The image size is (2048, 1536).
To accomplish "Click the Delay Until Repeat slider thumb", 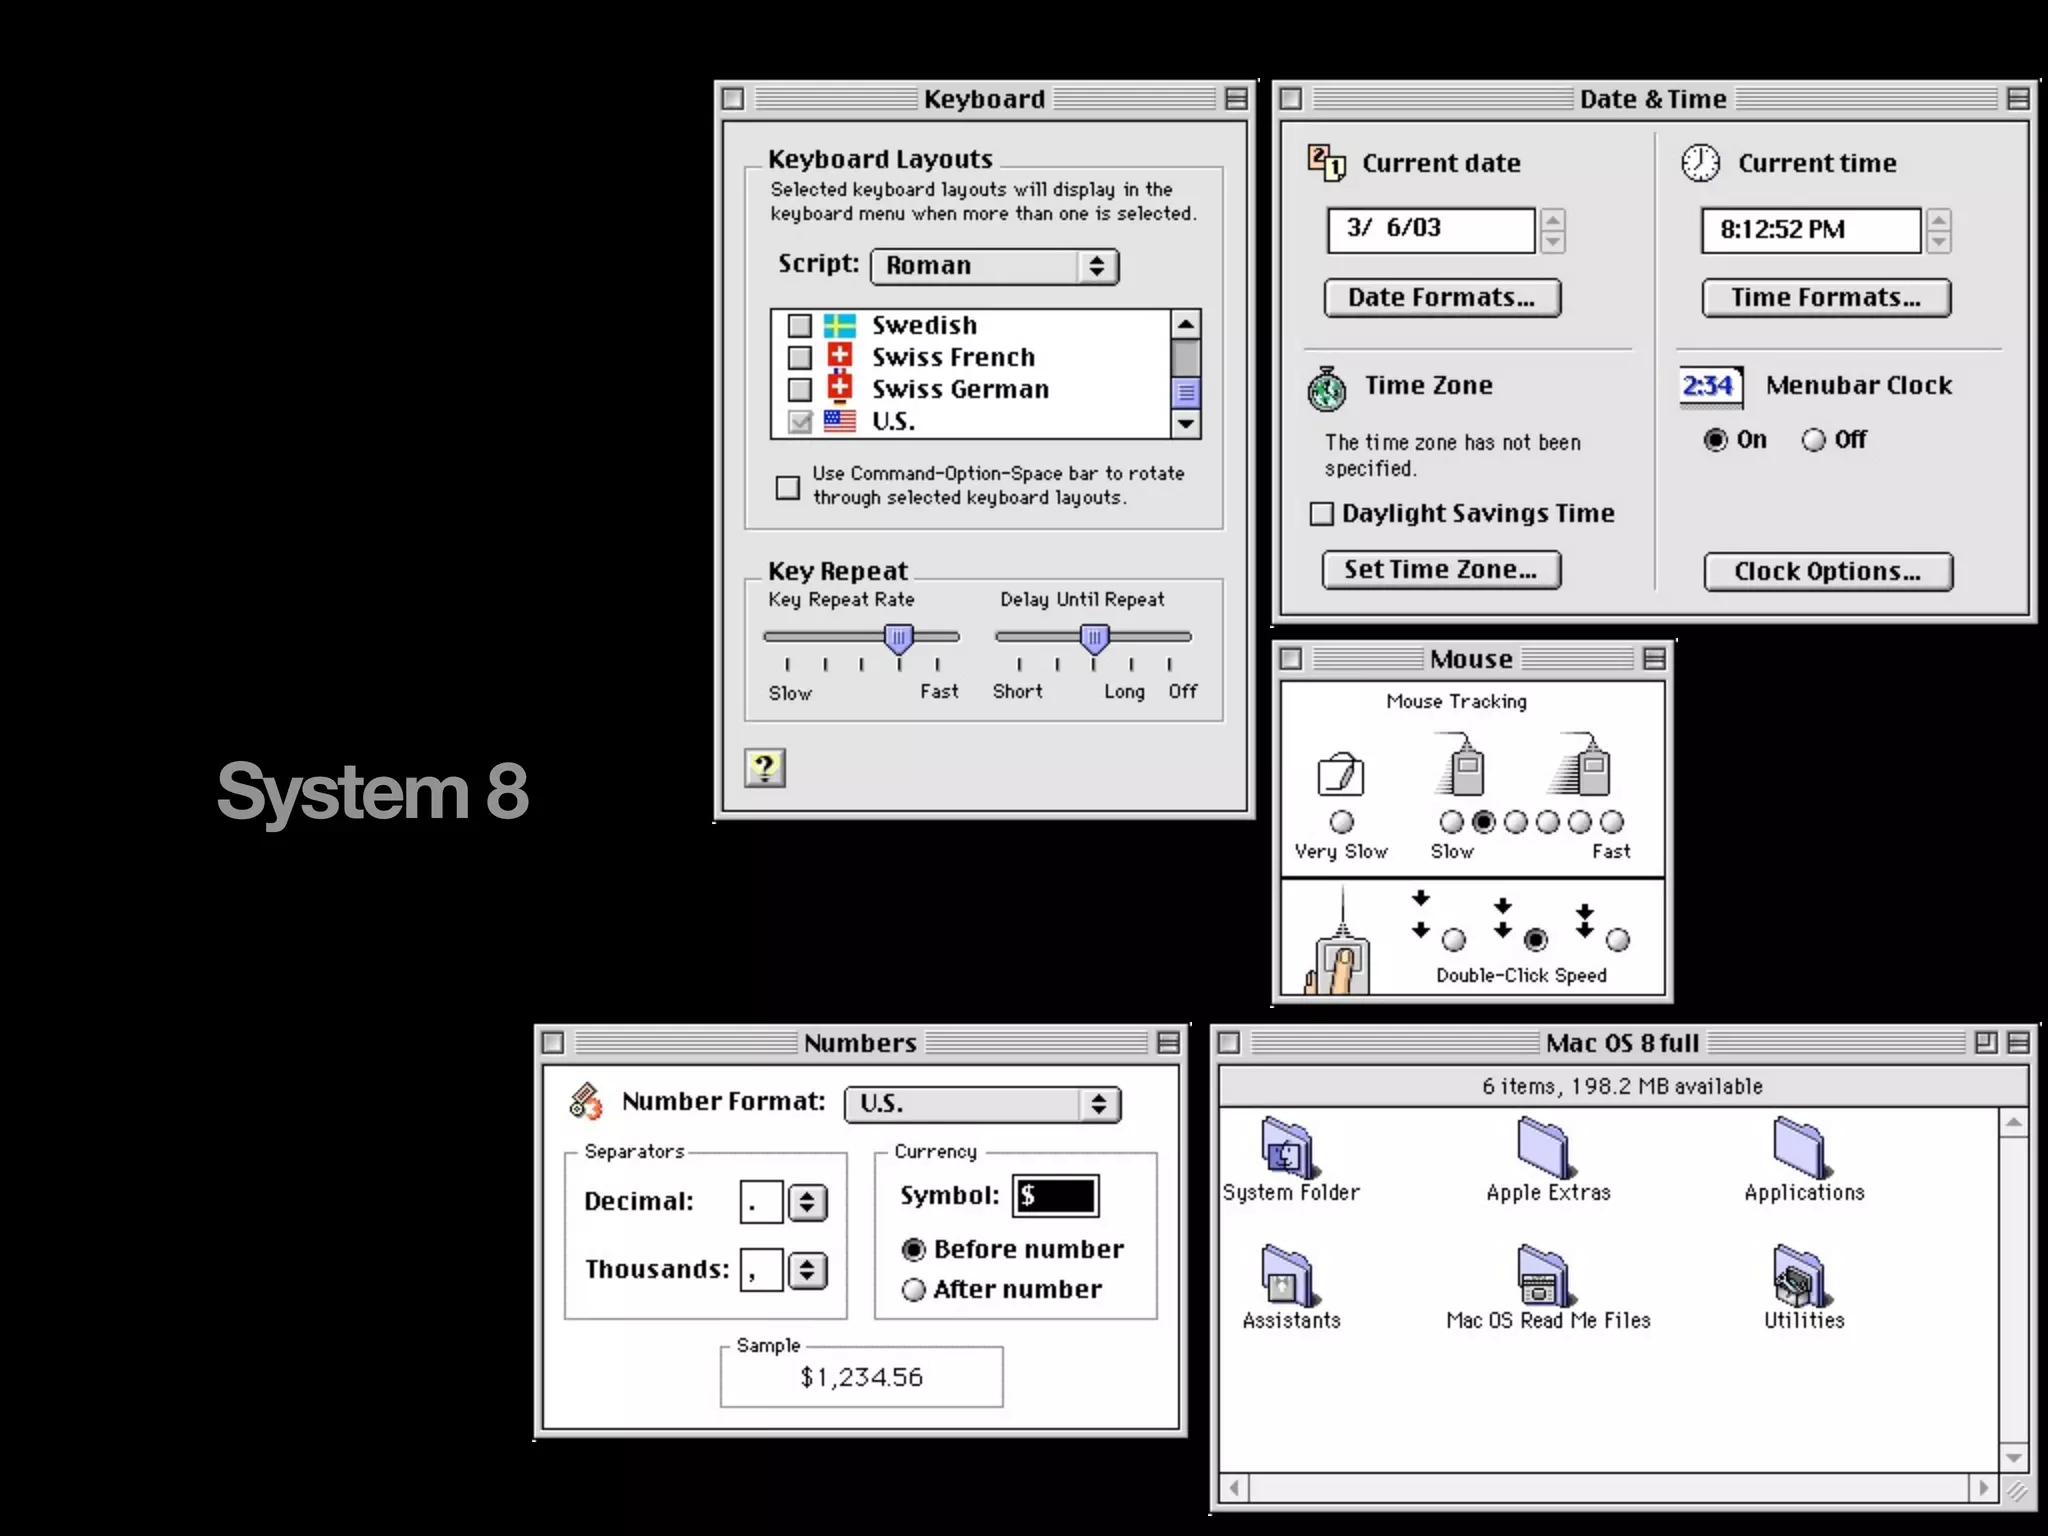I will (1095, 639).
